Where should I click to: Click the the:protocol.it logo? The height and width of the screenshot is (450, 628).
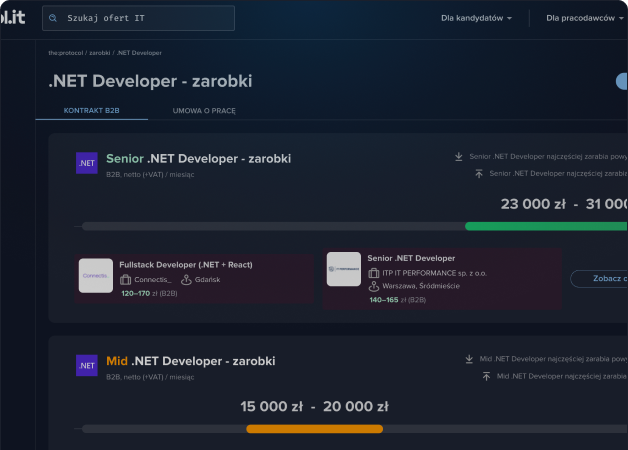click(13, 17)
